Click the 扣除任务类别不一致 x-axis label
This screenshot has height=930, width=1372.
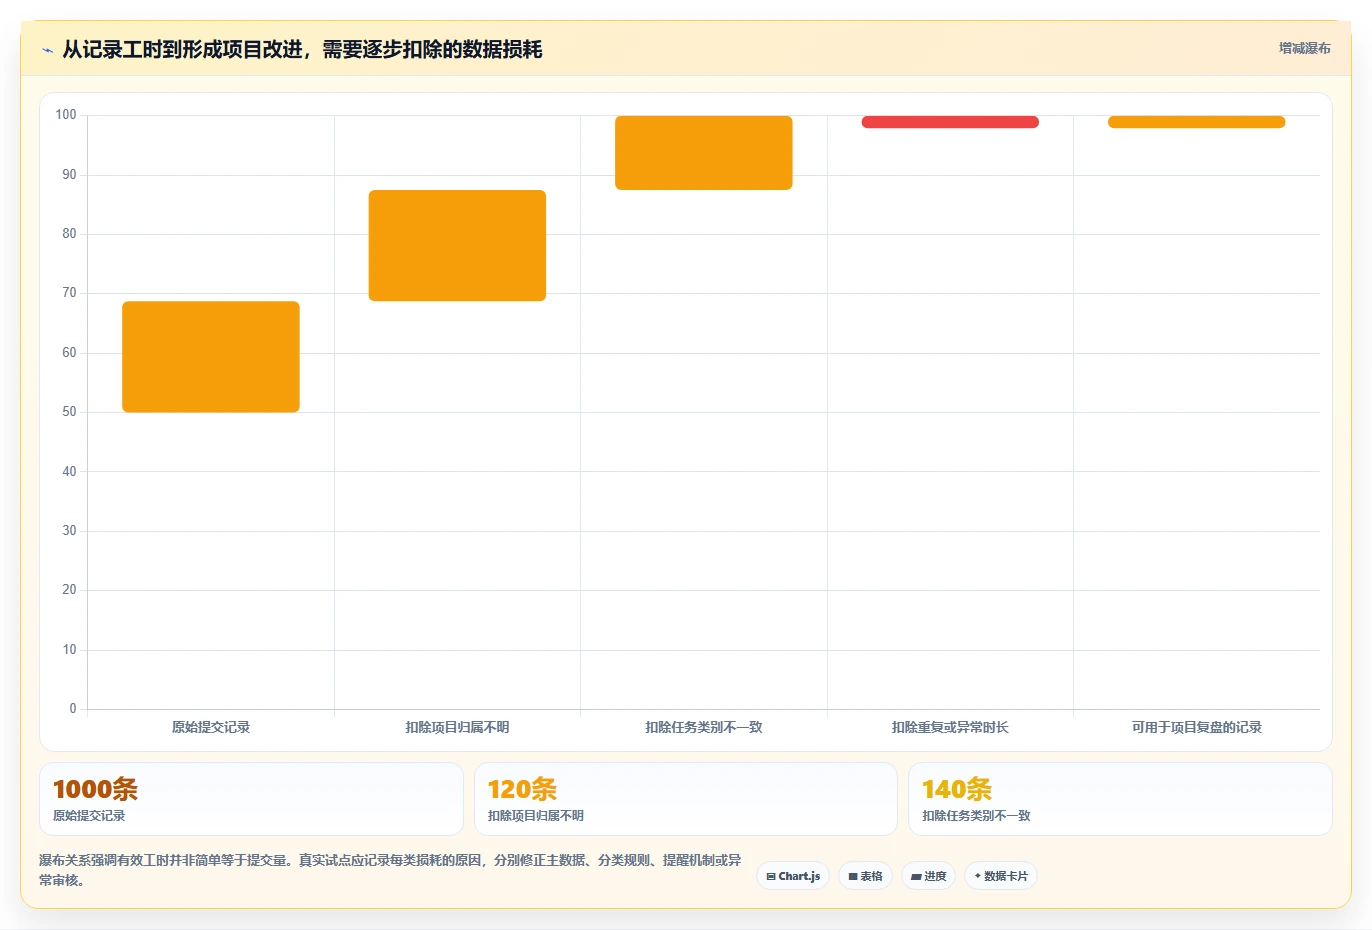click(x=704, y=727)
